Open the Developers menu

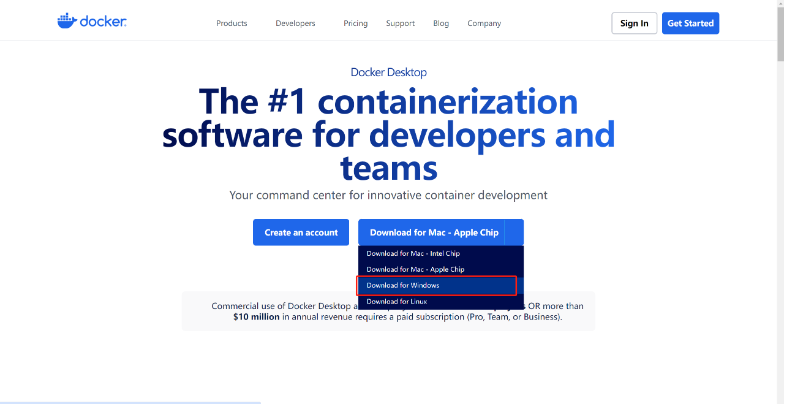pos(295,23)
